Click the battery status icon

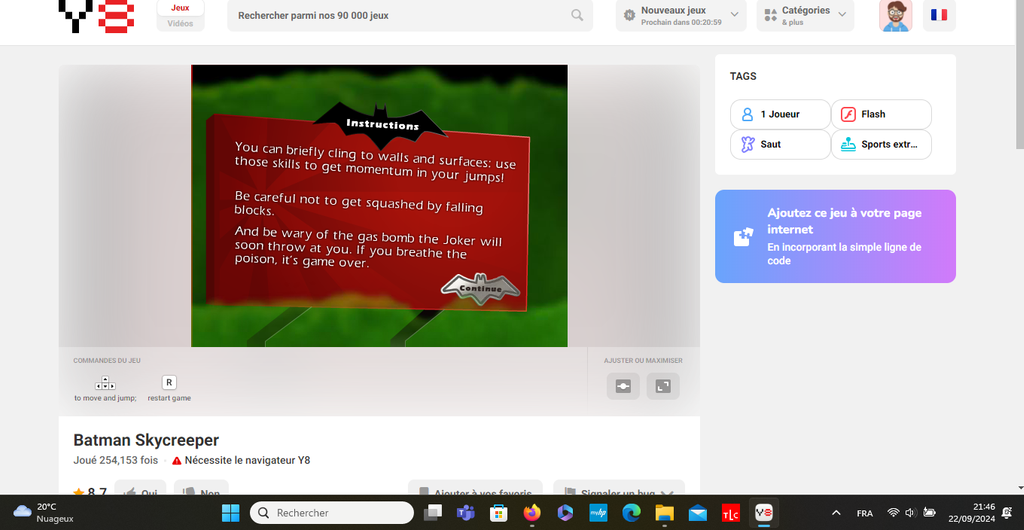[929, 513]
